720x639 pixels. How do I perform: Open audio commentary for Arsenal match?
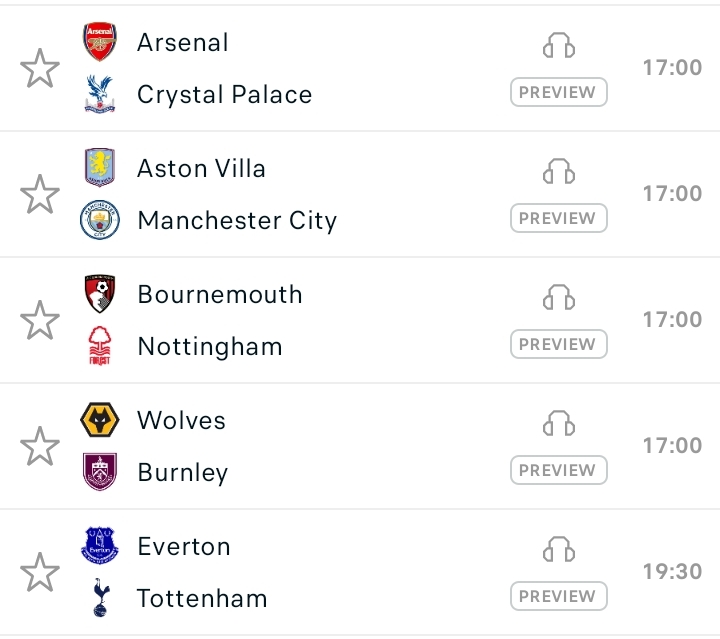pos(559,46)
